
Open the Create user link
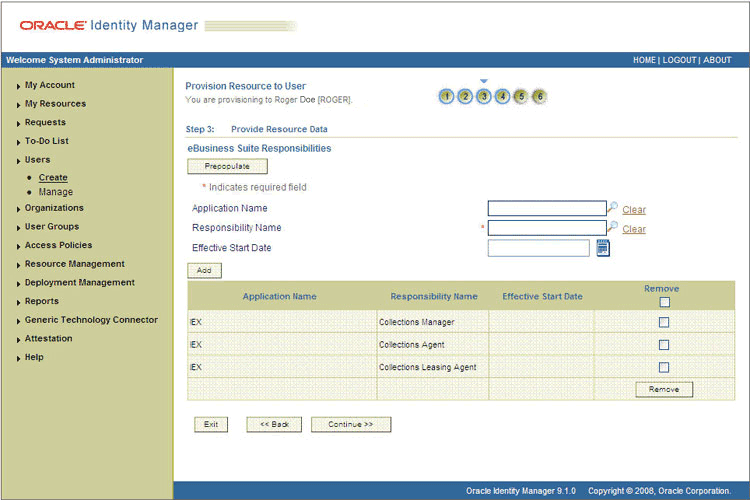[53, 178]
